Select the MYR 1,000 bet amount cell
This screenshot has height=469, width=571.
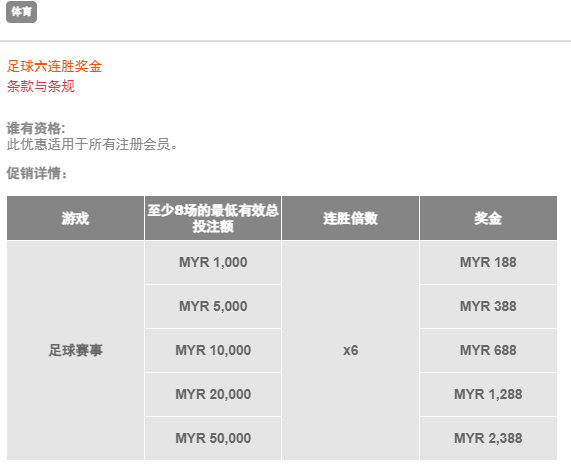(213, 263)
